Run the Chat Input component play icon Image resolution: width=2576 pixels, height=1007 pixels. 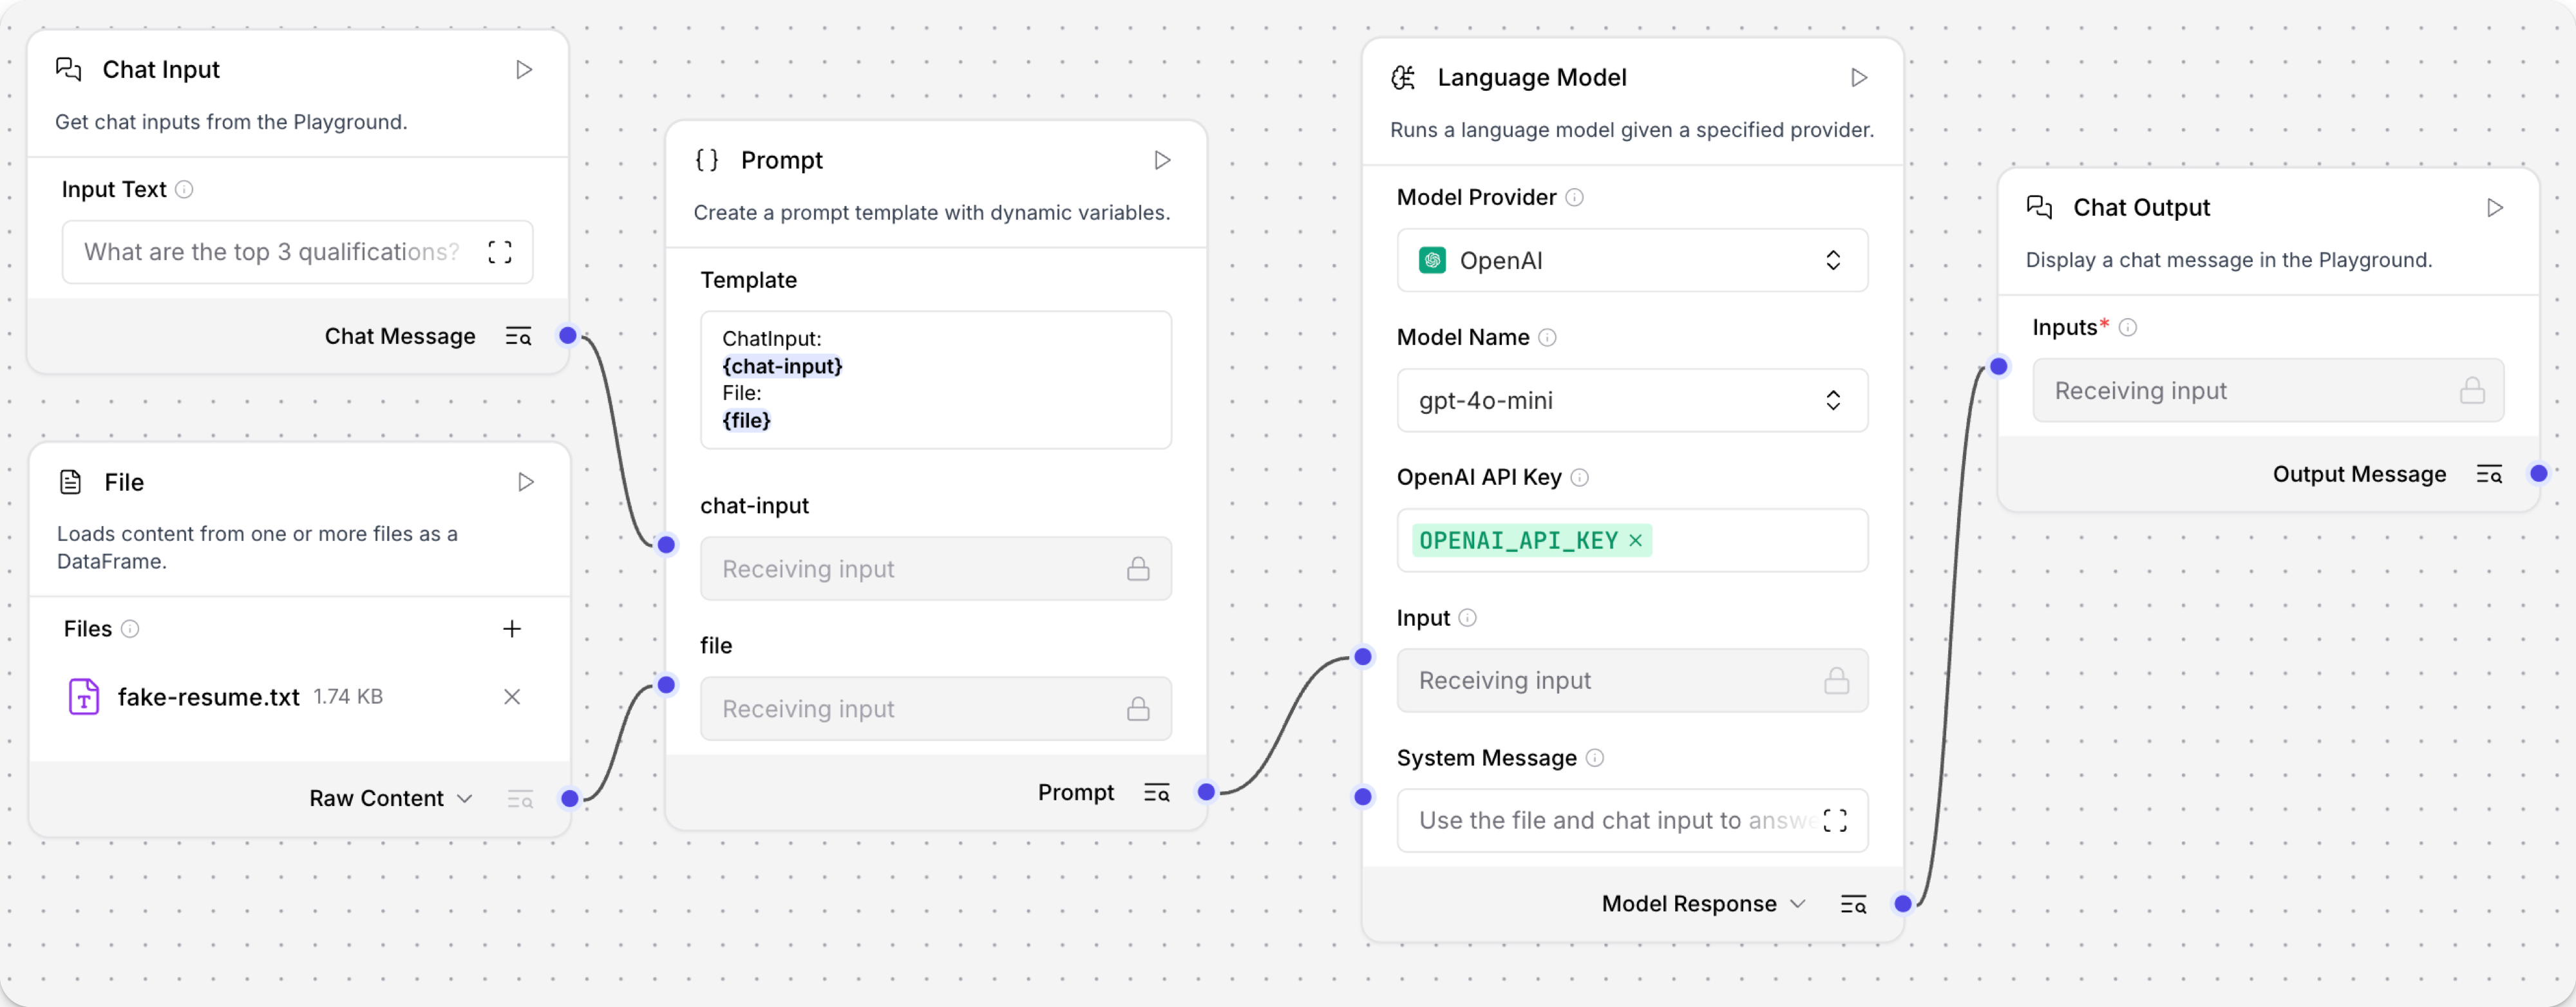523,70
